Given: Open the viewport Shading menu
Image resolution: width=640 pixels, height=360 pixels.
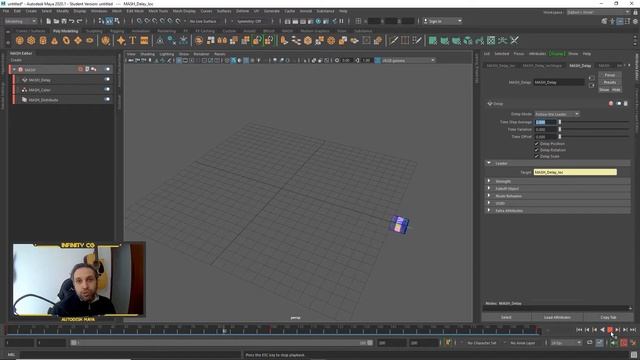Looking at the screenshot, I should coord(147,54).
